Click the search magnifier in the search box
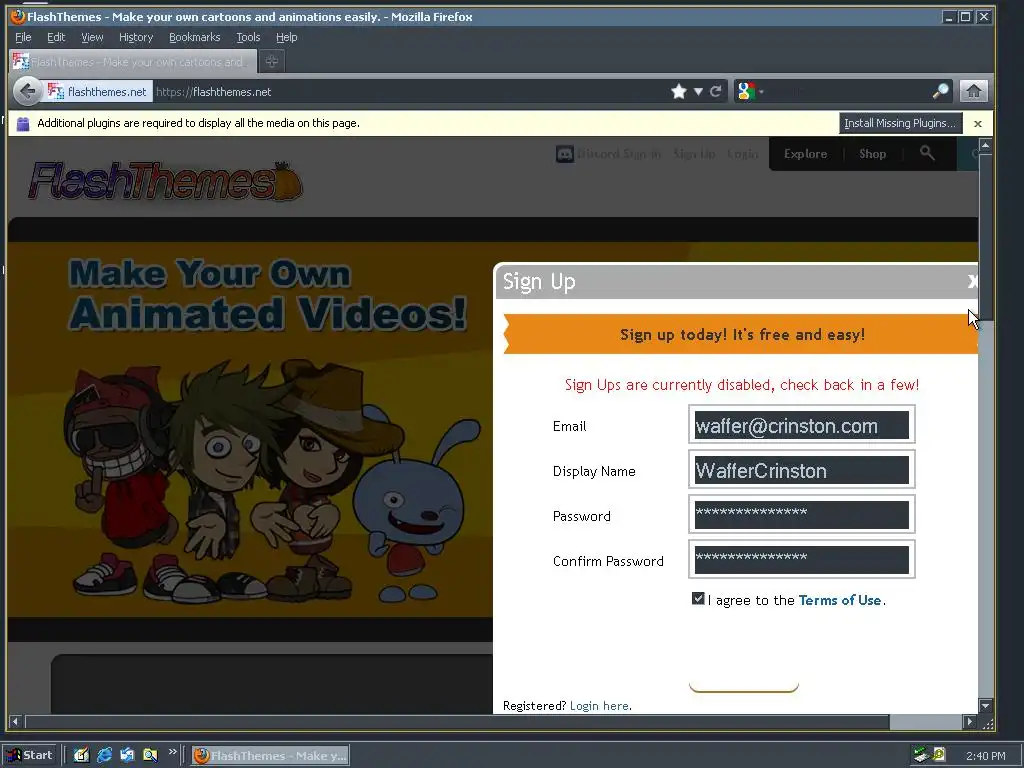The width and height of the screenshot is (1024, 768). pos(940,91)
